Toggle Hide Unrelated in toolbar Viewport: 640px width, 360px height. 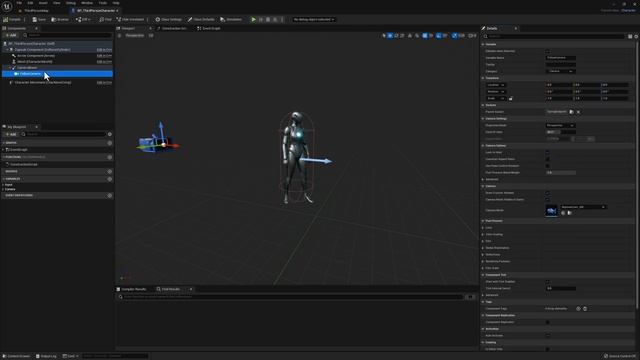tap(130, 19)
